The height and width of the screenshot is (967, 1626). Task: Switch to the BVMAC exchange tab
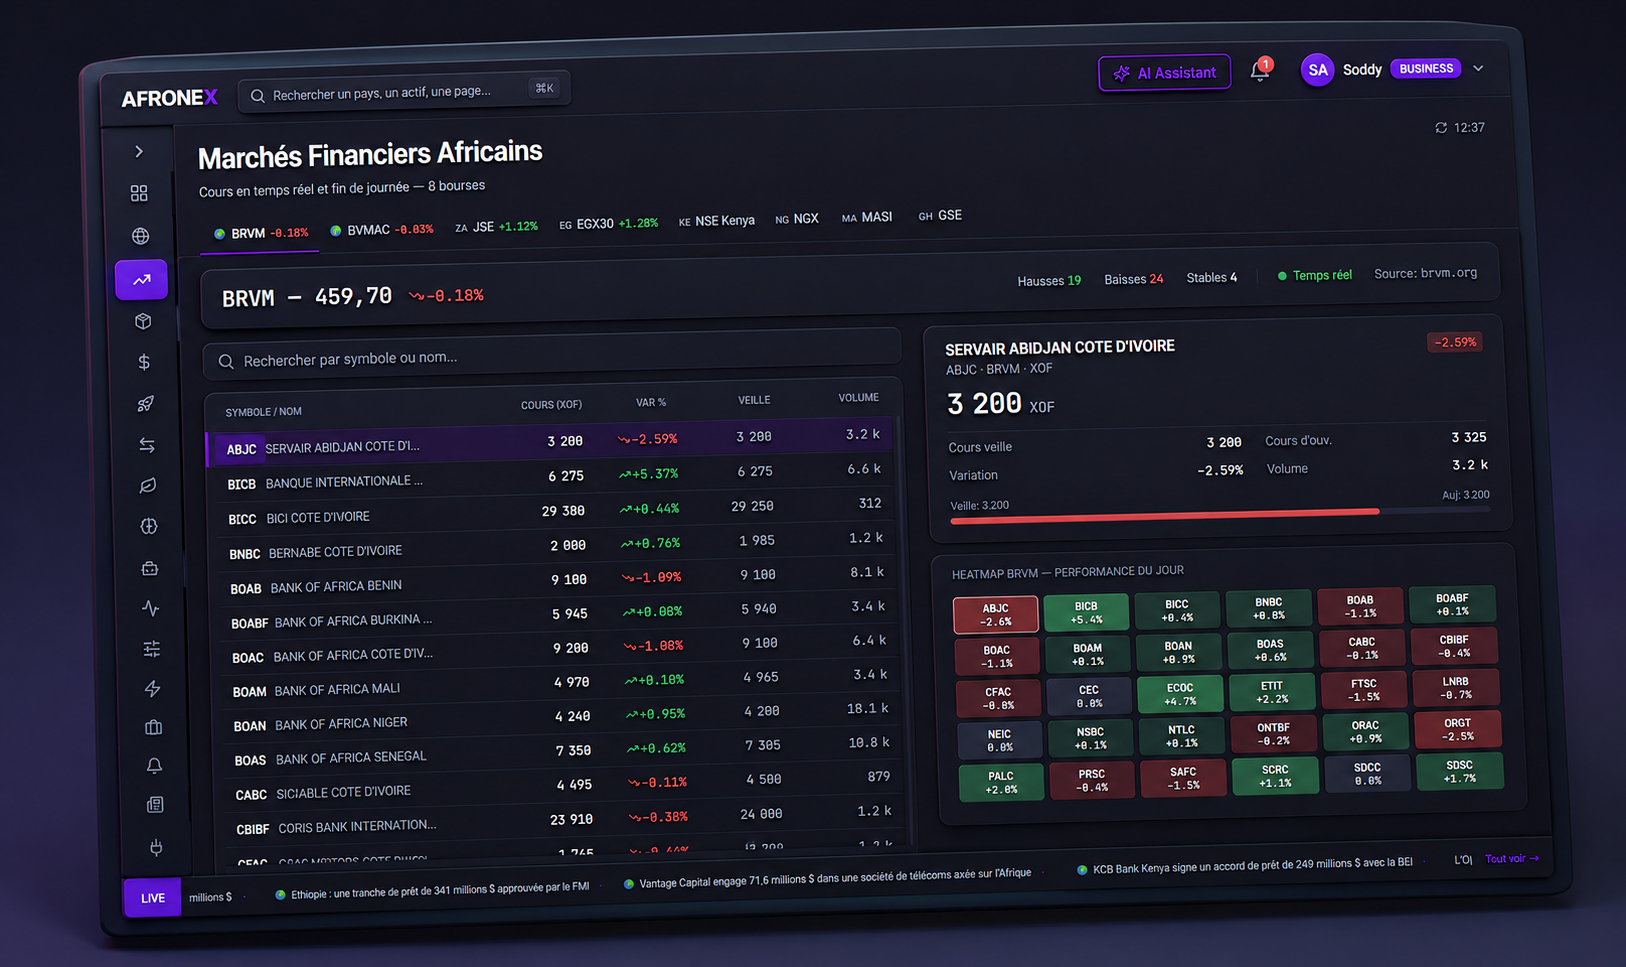coord(382,230)
